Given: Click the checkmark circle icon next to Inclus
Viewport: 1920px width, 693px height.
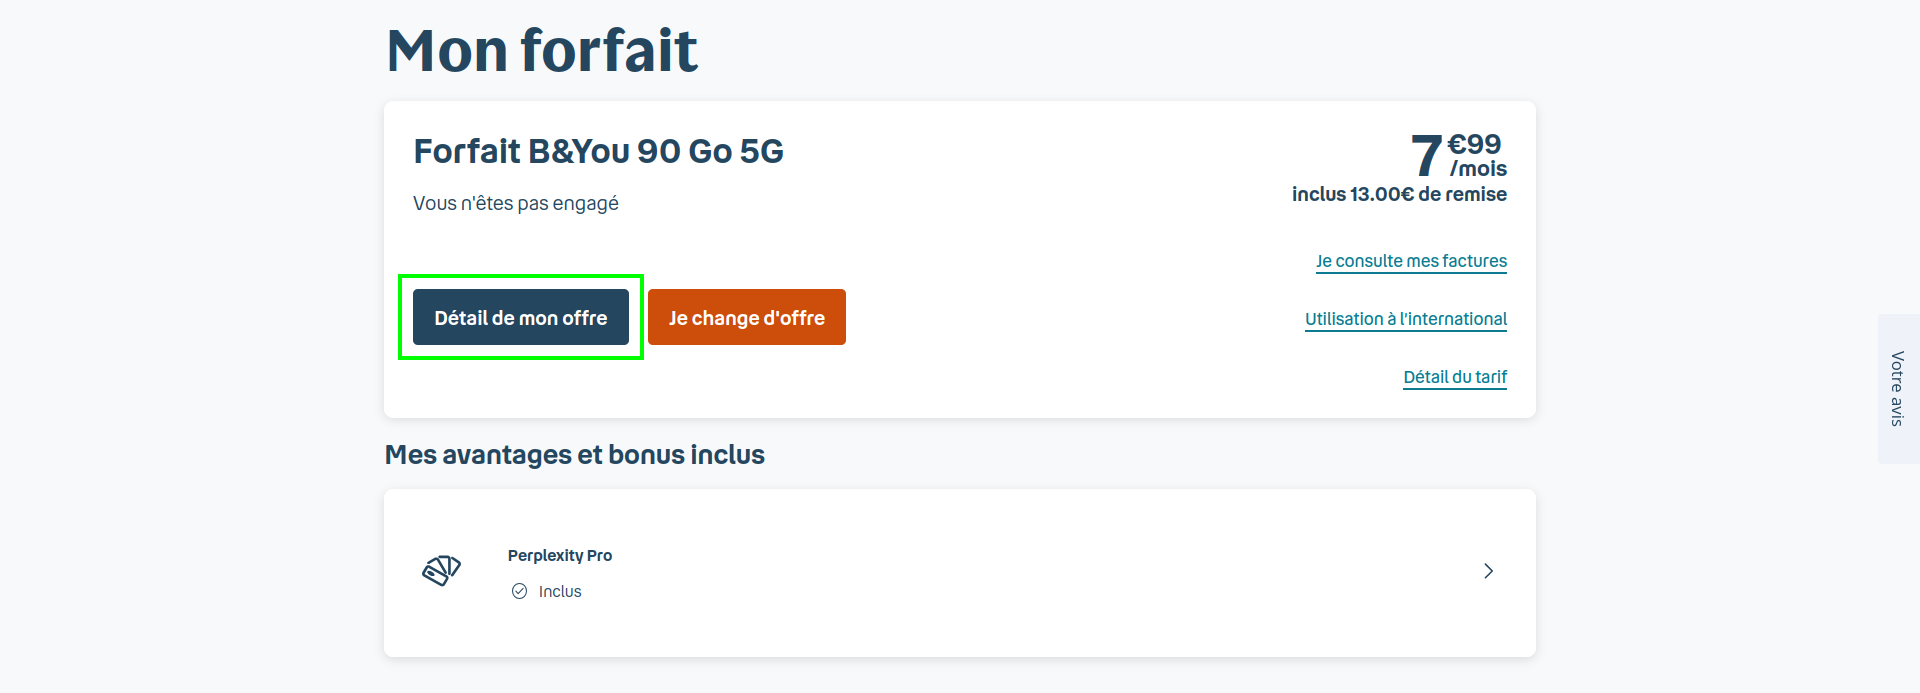Looking at the screenshot, I should tap(519, 591).
